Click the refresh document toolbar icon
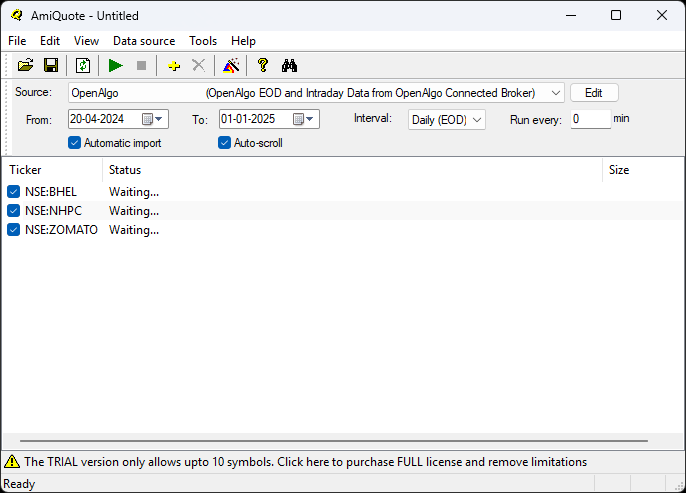686x493 pixels. (x=83, y=66)
